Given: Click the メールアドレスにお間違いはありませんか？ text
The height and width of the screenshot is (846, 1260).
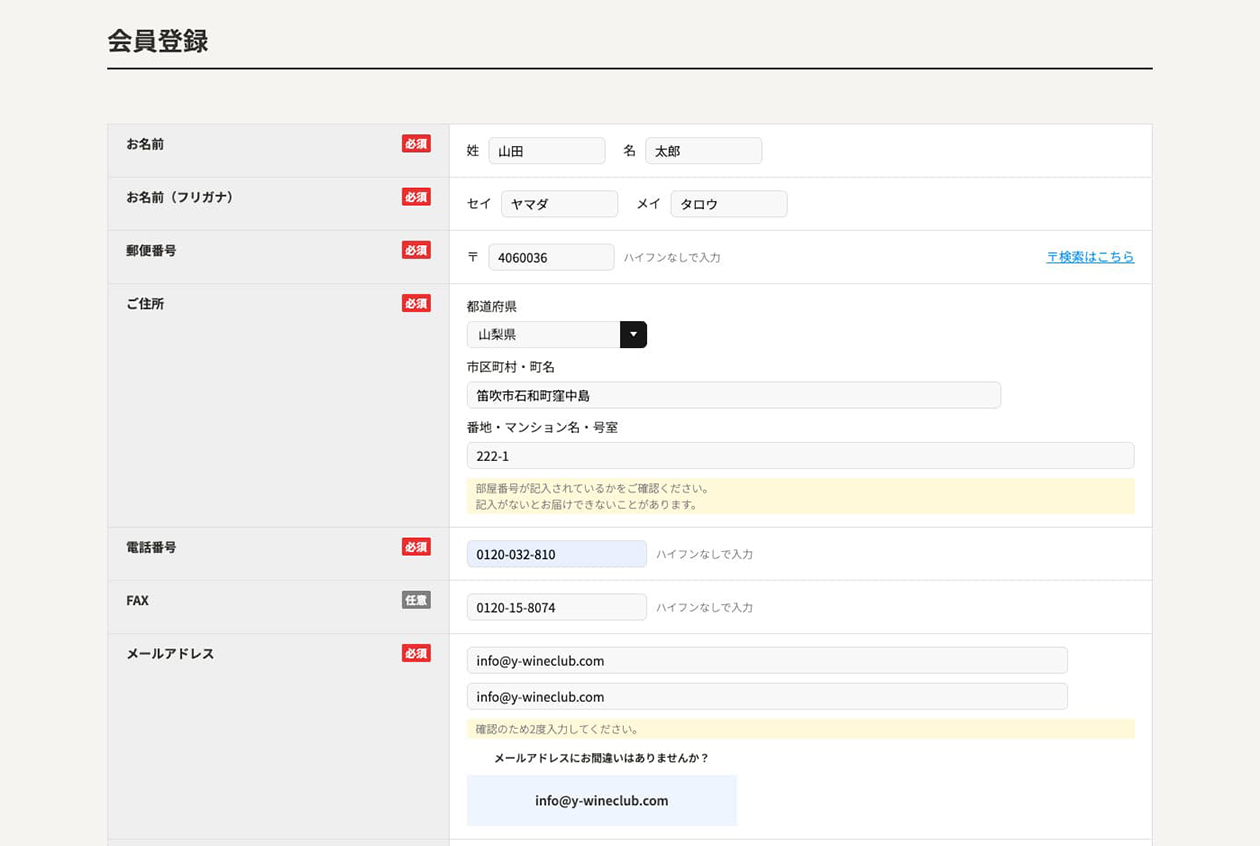Looking at the screenshot, I should (601, 758).
